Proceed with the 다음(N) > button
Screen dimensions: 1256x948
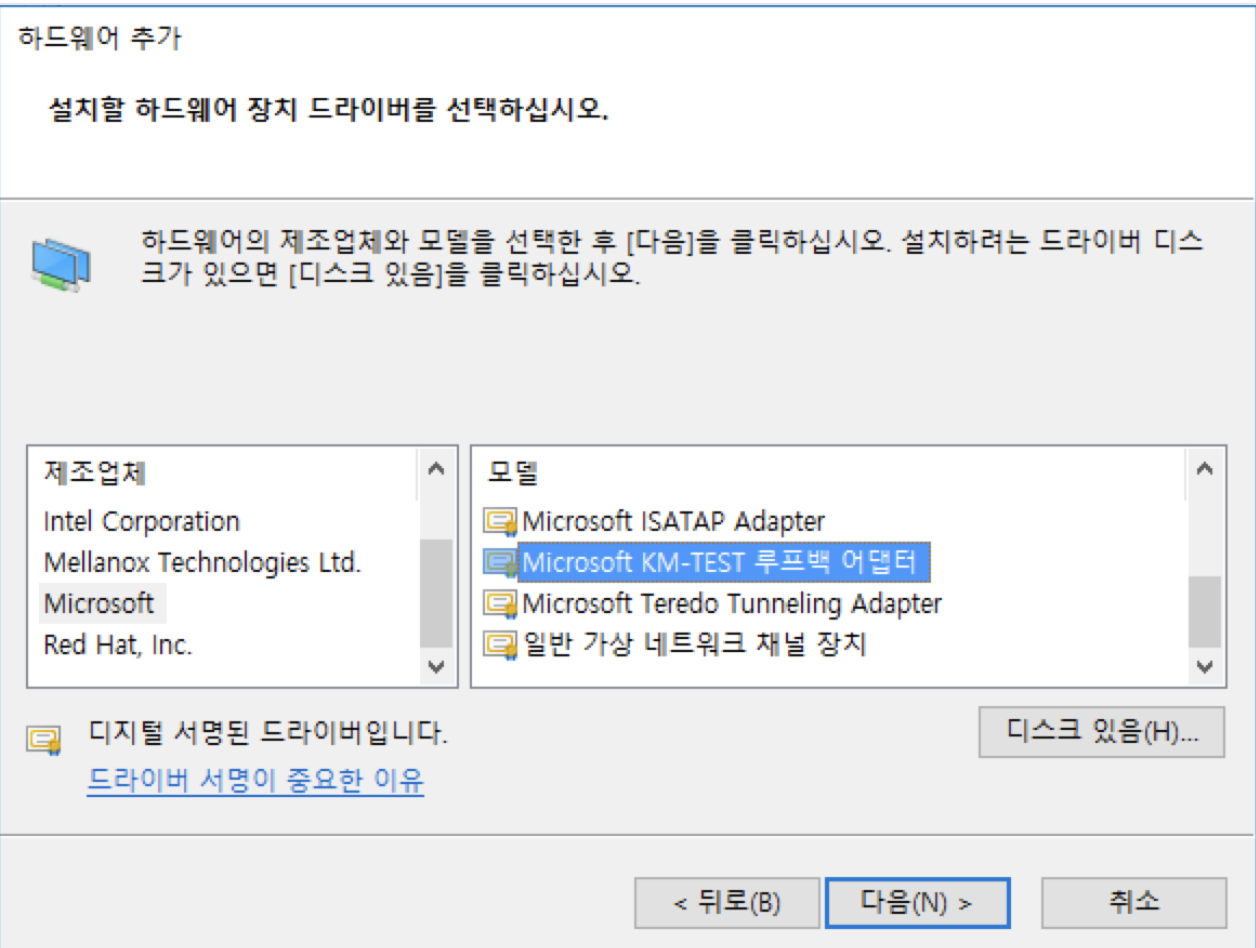pos(917,903)
